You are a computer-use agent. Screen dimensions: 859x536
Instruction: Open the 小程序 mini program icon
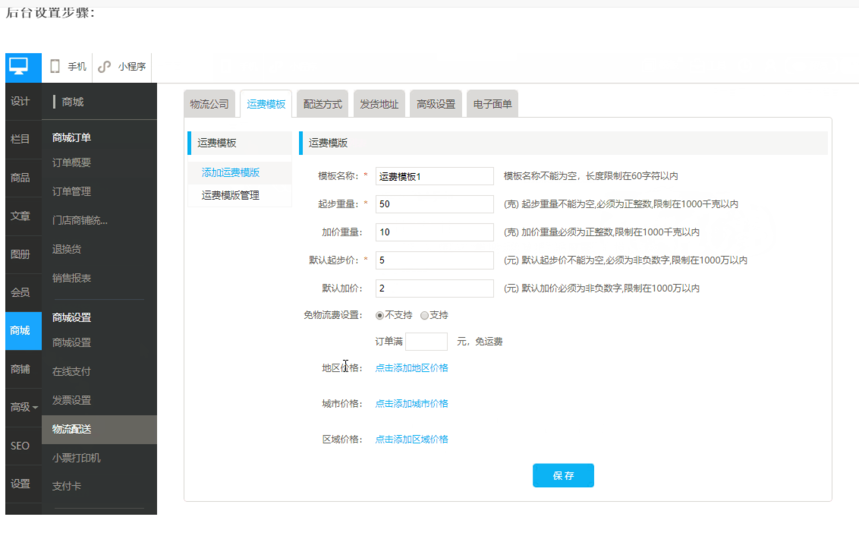point(105,67)
